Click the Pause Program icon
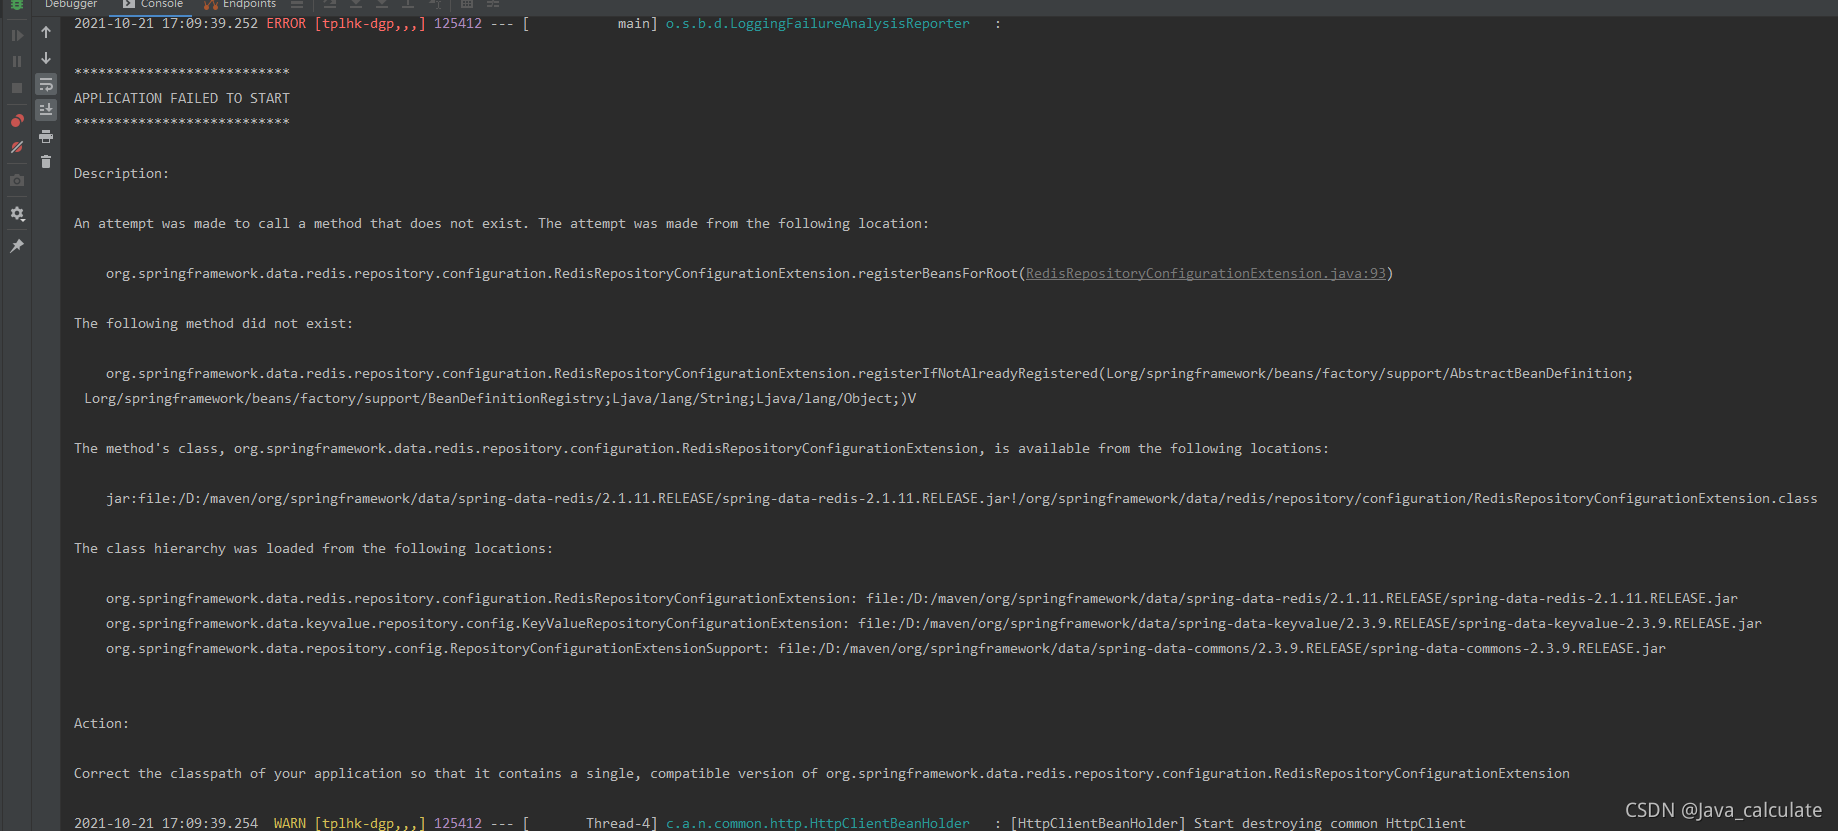Screen dimensions: 1838x831 coord(17,61)
